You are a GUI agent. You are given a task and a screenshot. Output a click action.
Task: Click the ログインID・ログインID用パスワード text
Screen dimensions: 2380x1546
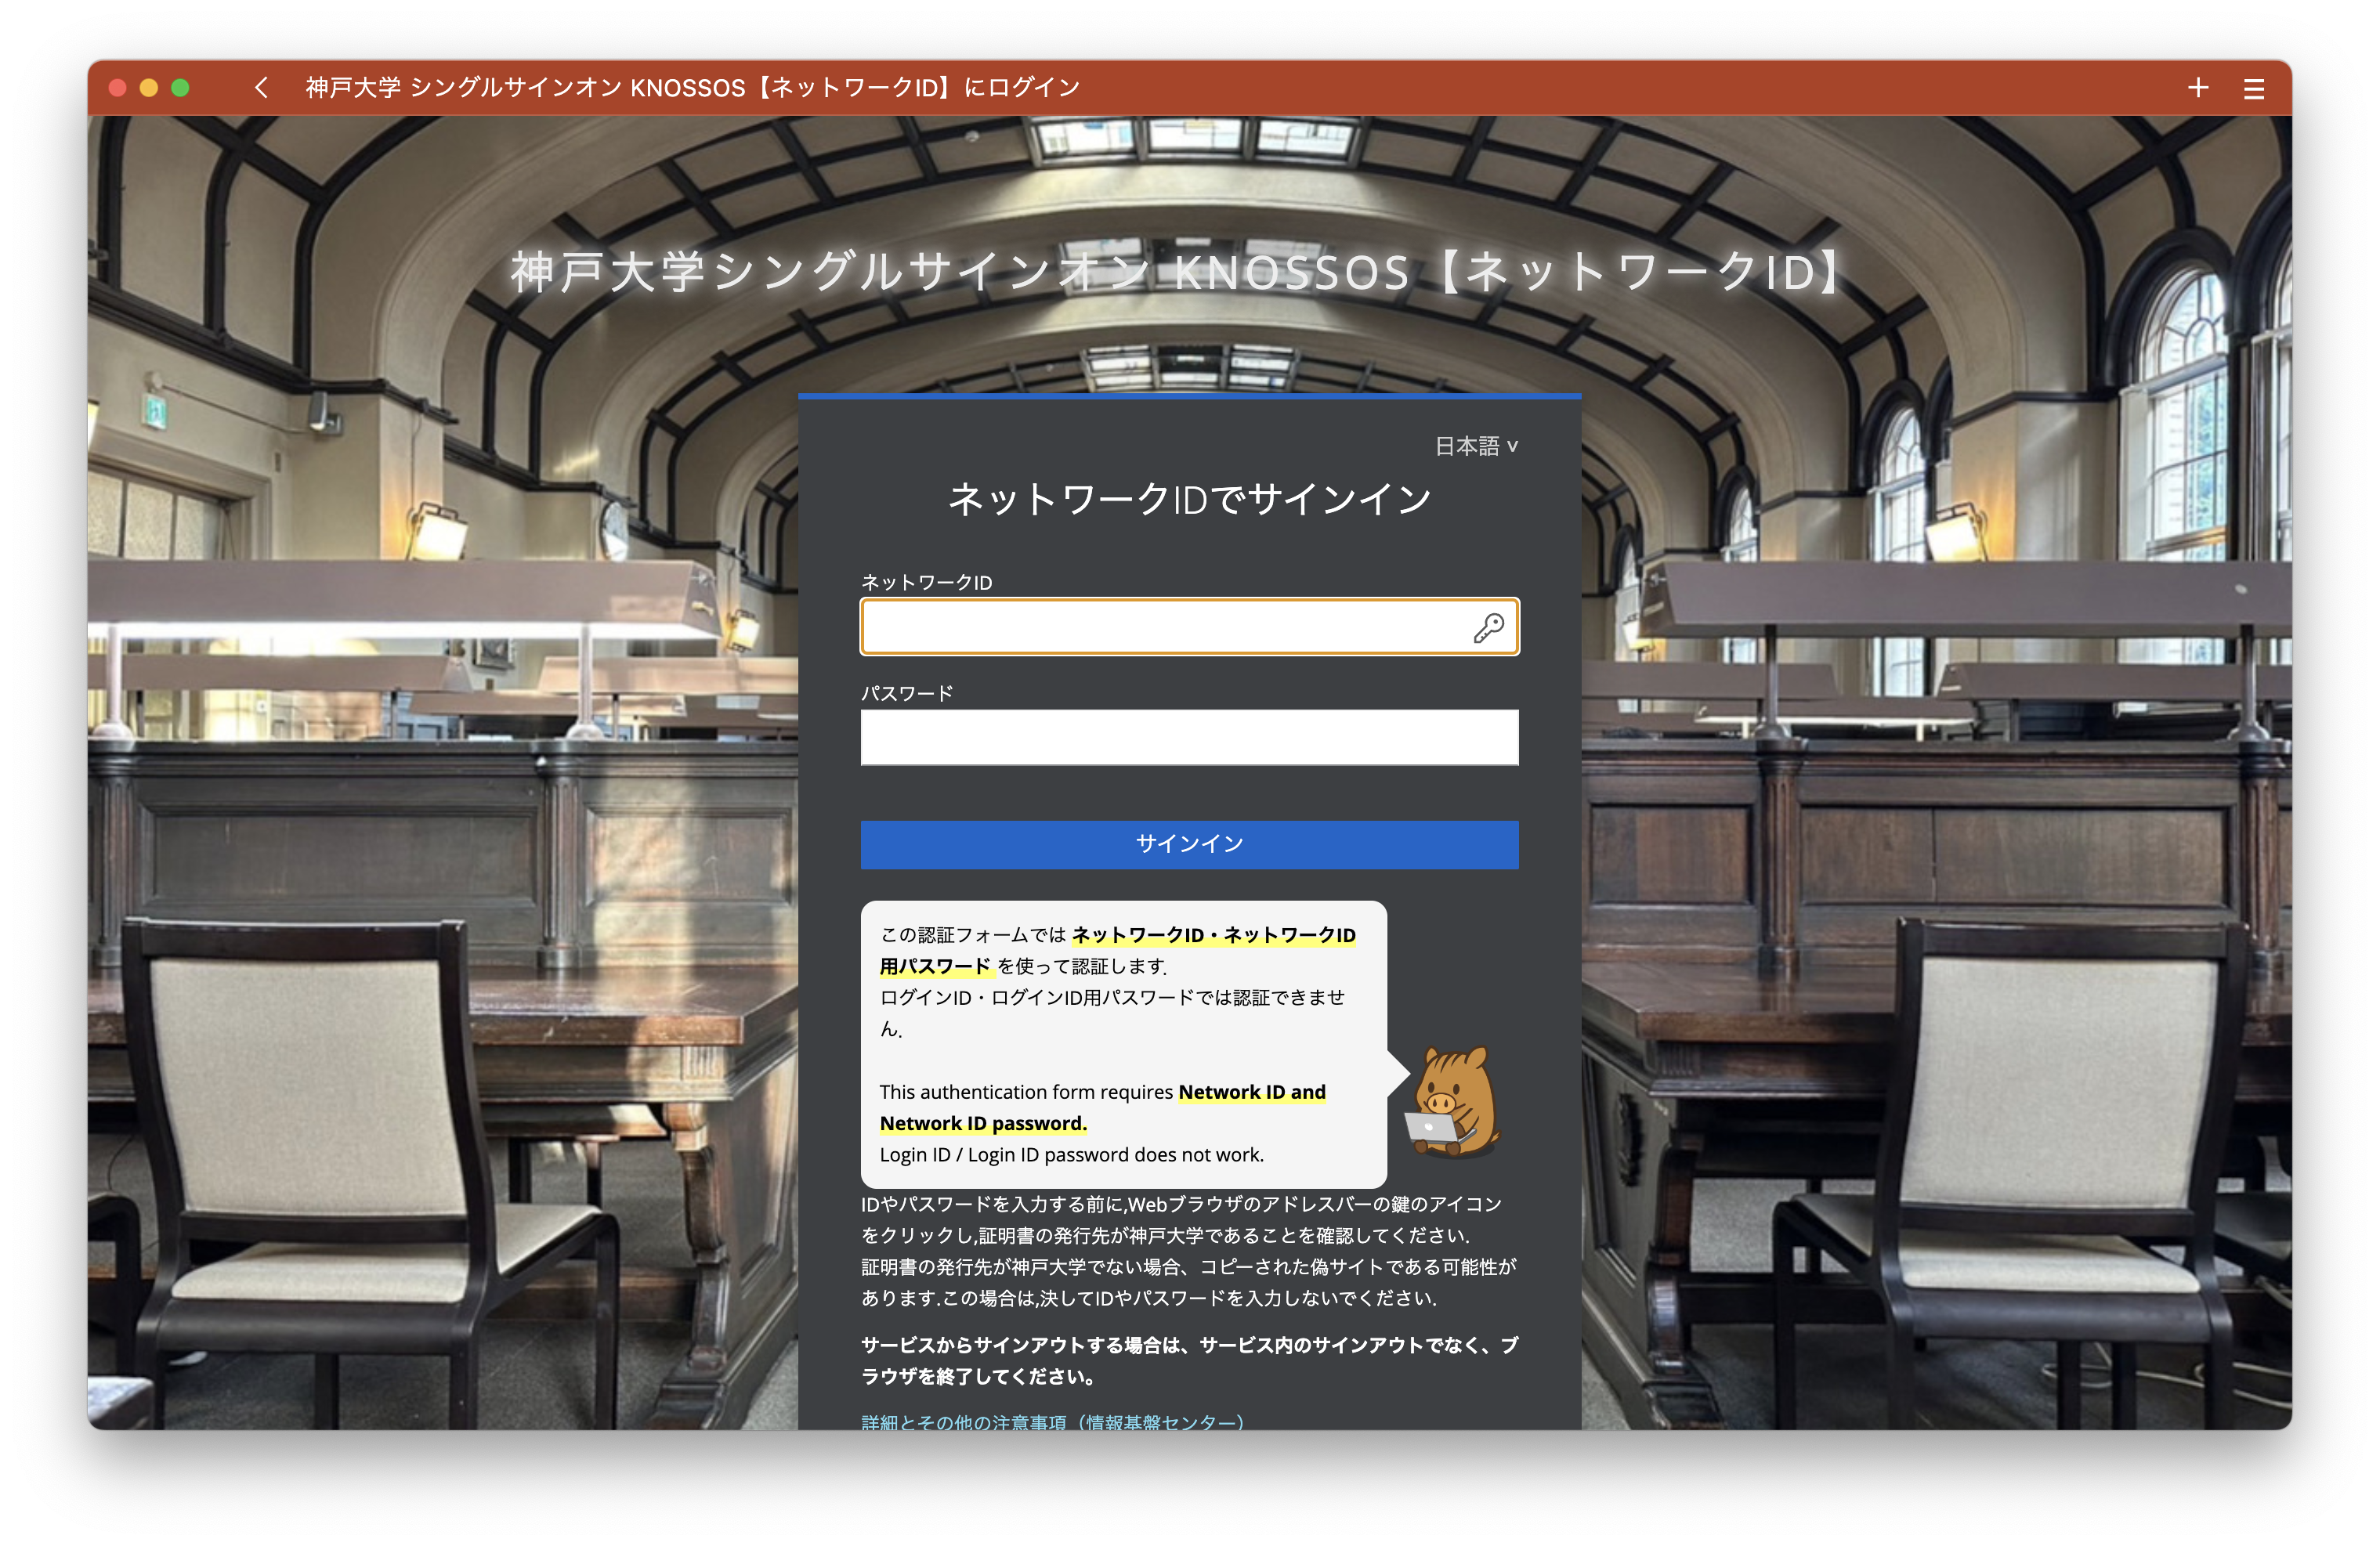pyautogui.click(x=1112, y=1013)
